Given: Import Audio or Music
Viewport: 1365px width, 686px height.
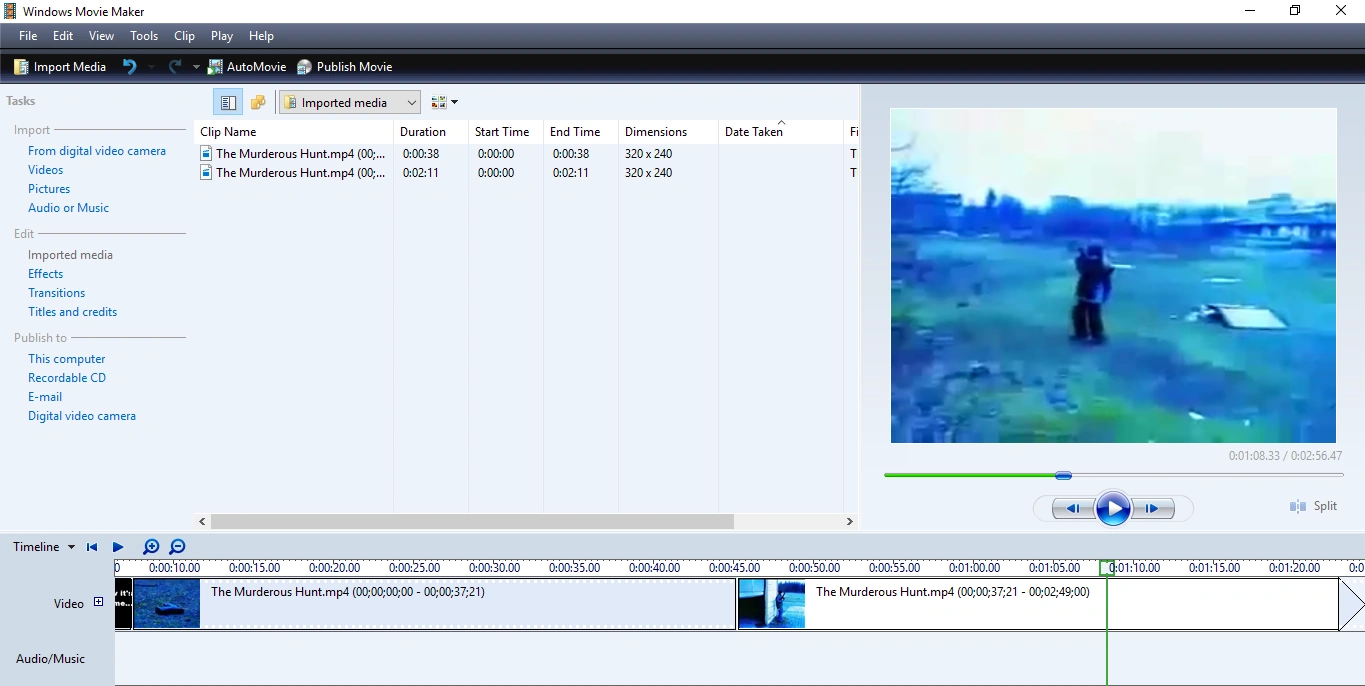Looking at the screenshot, I should 69,208.
